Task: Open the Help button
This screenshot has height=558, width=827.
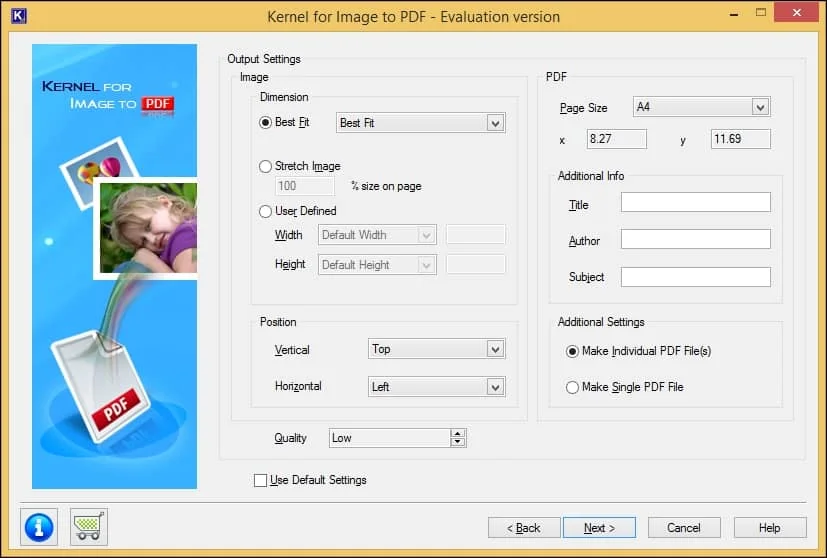Action: [x=770, y=527]
